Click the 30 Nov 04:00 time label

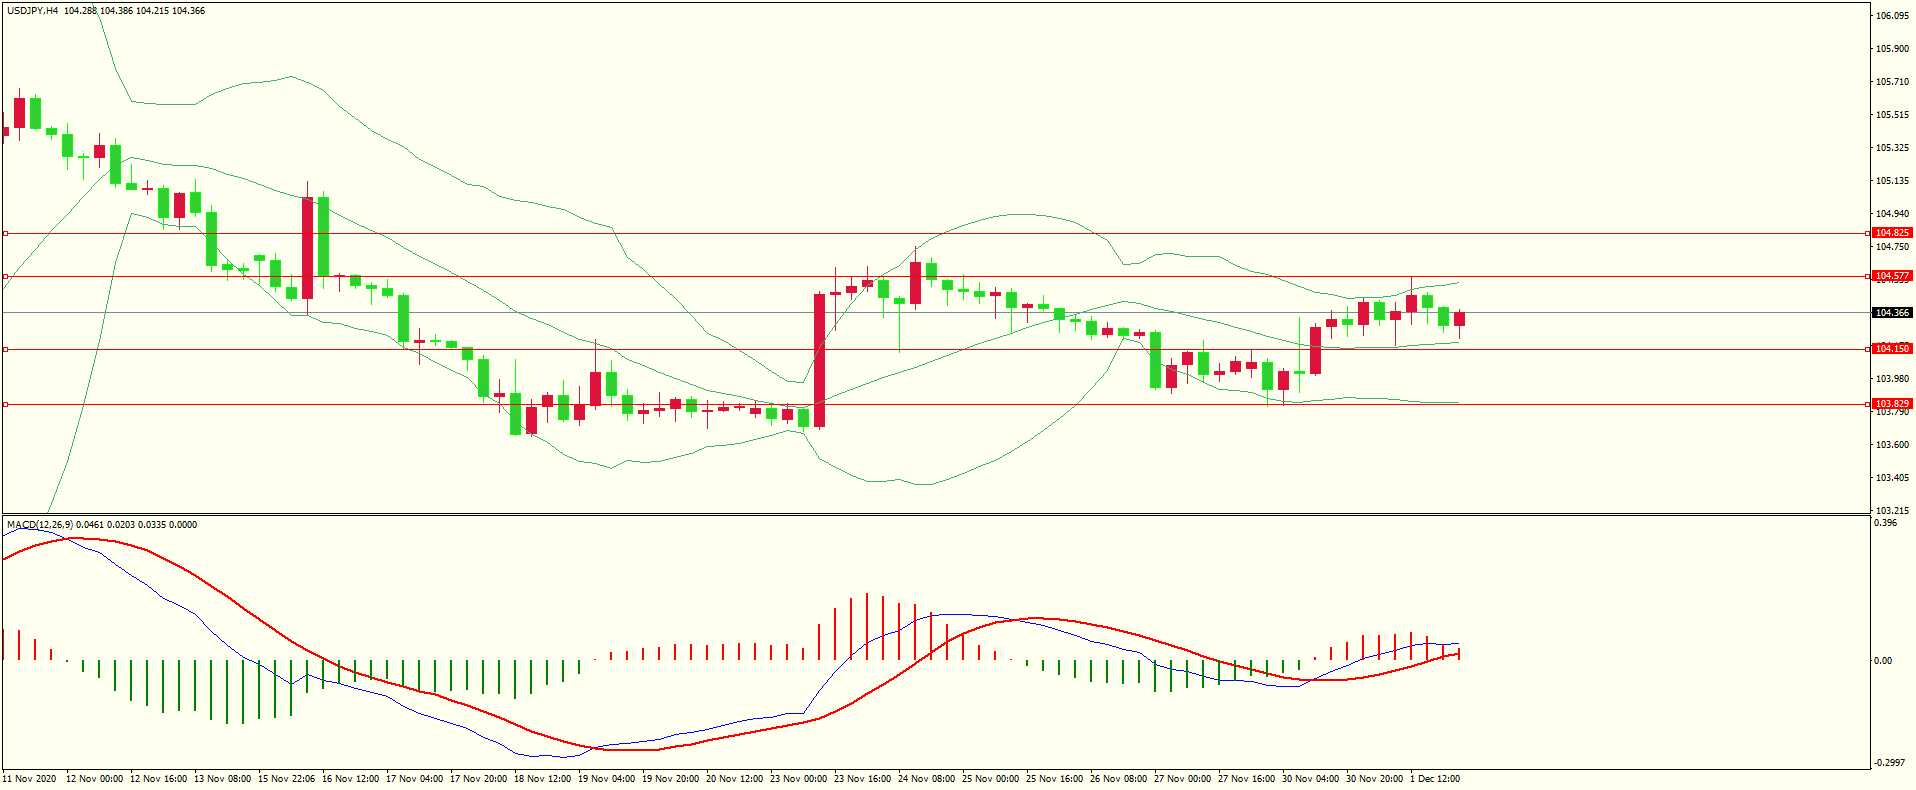[x=1311, y=779]
